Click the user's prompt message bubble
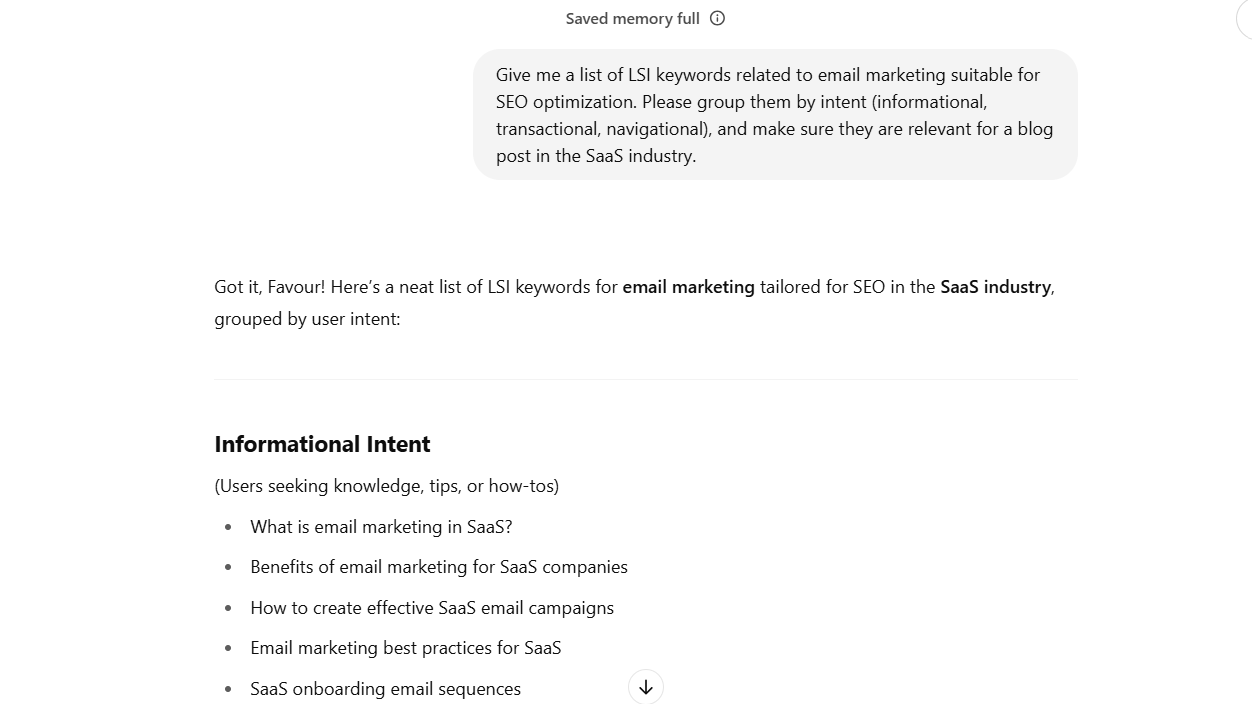Viewport: 1252px width, 706px height. [775, 115]
